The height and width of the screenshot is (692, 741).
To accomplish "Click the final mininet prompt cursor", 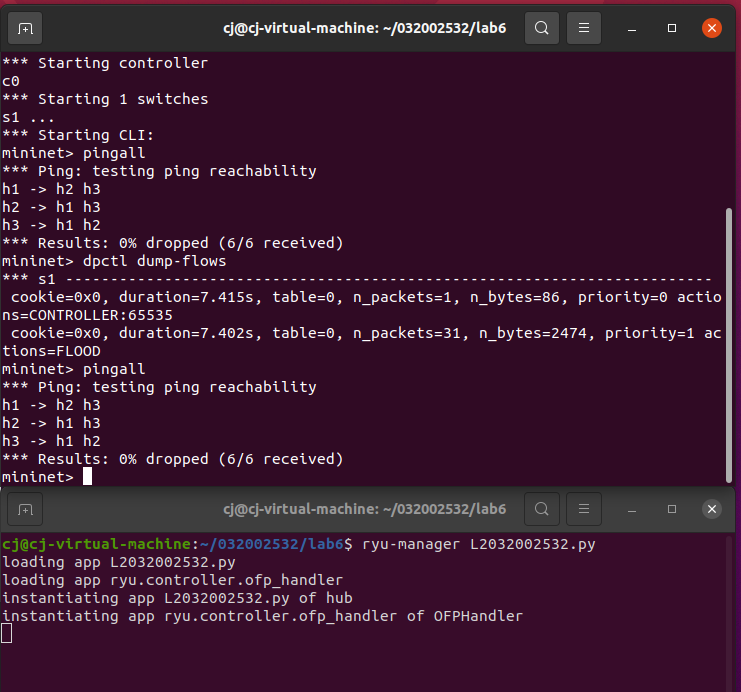I will 87,476.
